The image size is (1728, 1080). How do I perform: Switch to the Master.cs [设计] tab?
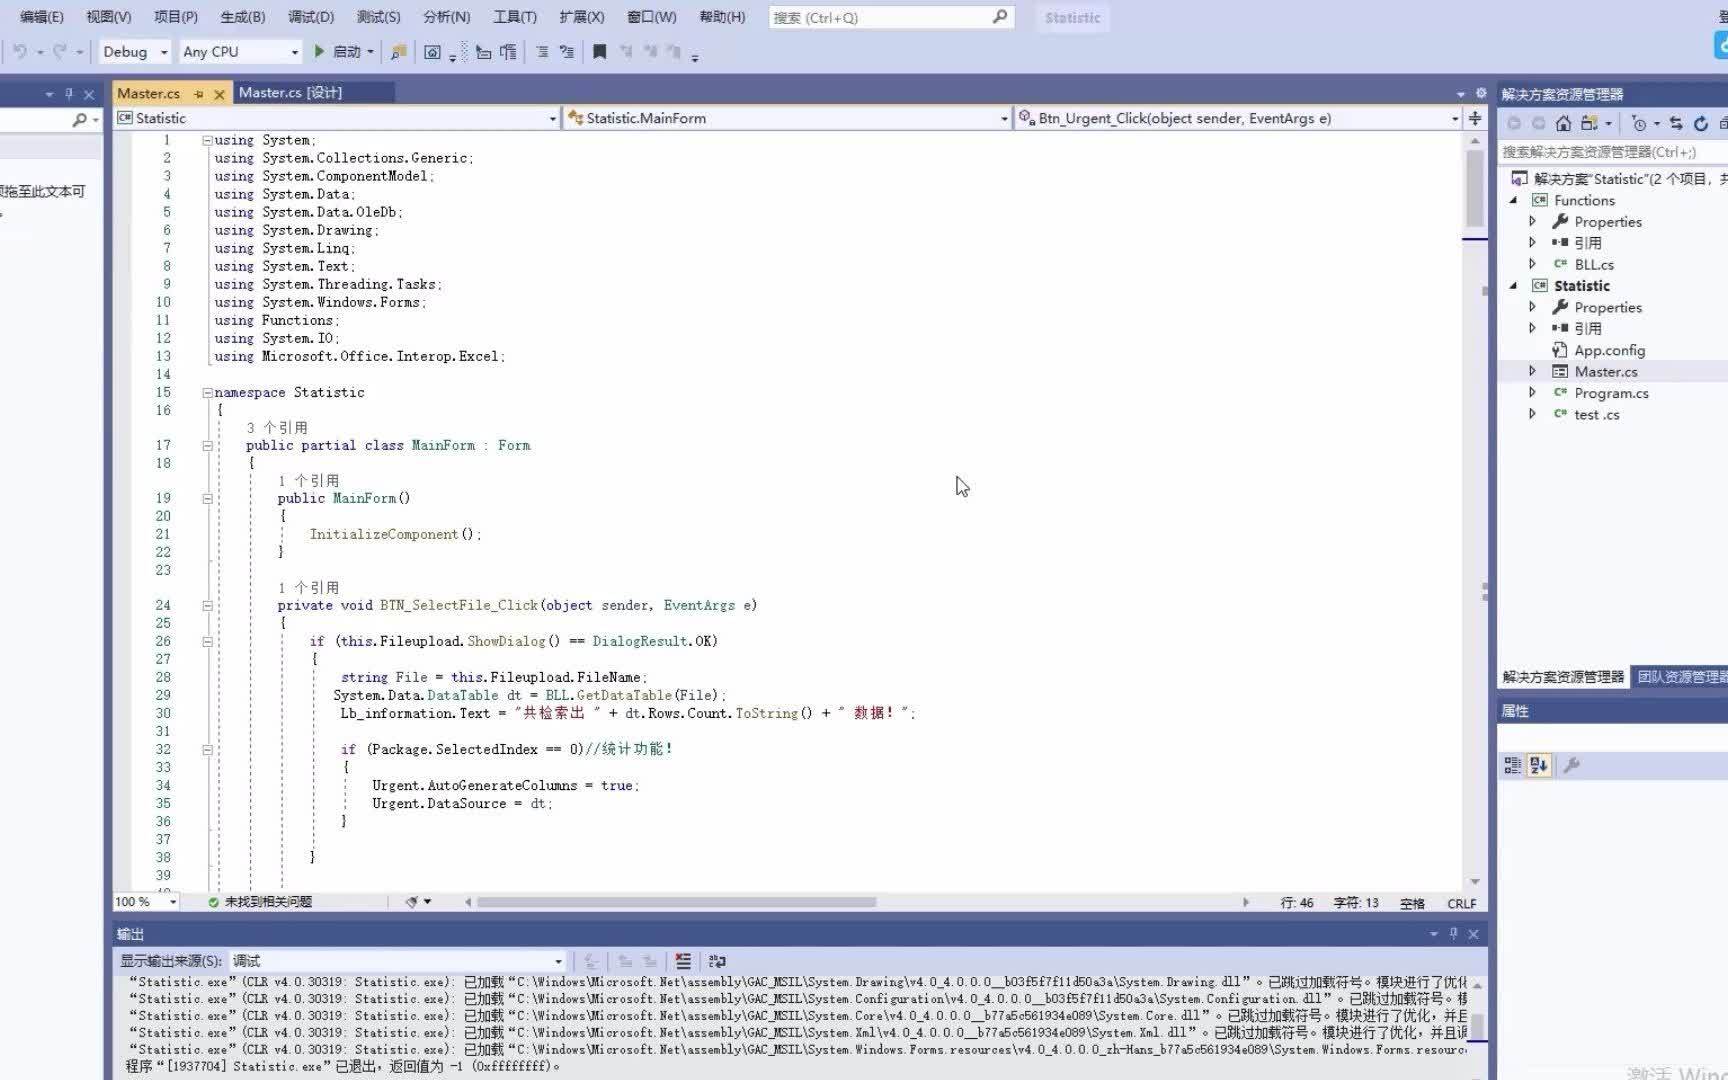coord(292,92)
